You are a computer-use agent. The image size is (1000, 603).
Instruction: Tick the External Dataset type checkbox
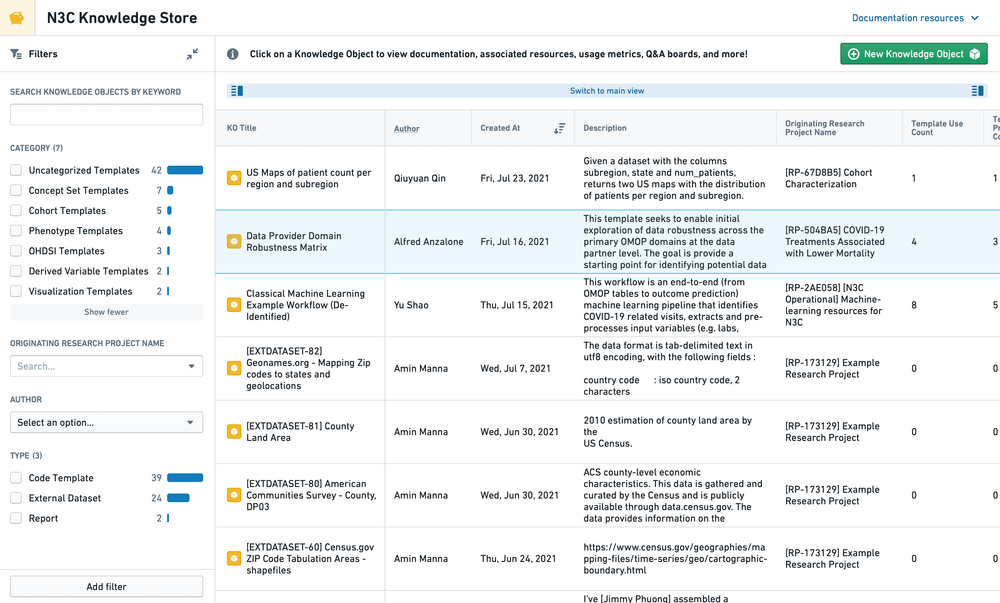(x=16, y=498)
